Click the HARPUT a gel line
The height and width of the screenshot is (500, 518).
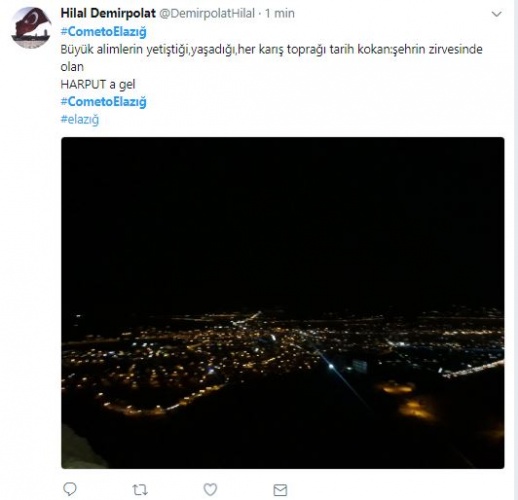pyautogui.click(x=98, y=84)
